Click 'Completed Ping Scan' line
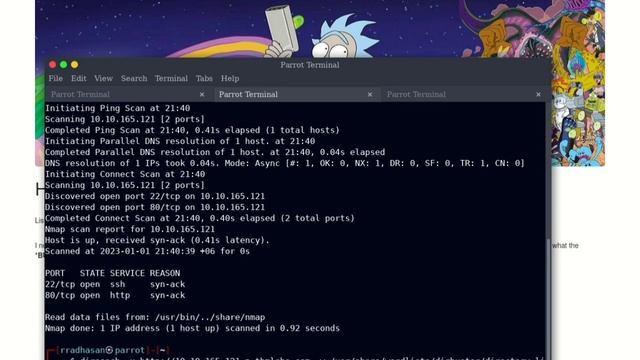Image resolution: width=640 pixels, height=360 pixels. point(192,130)
